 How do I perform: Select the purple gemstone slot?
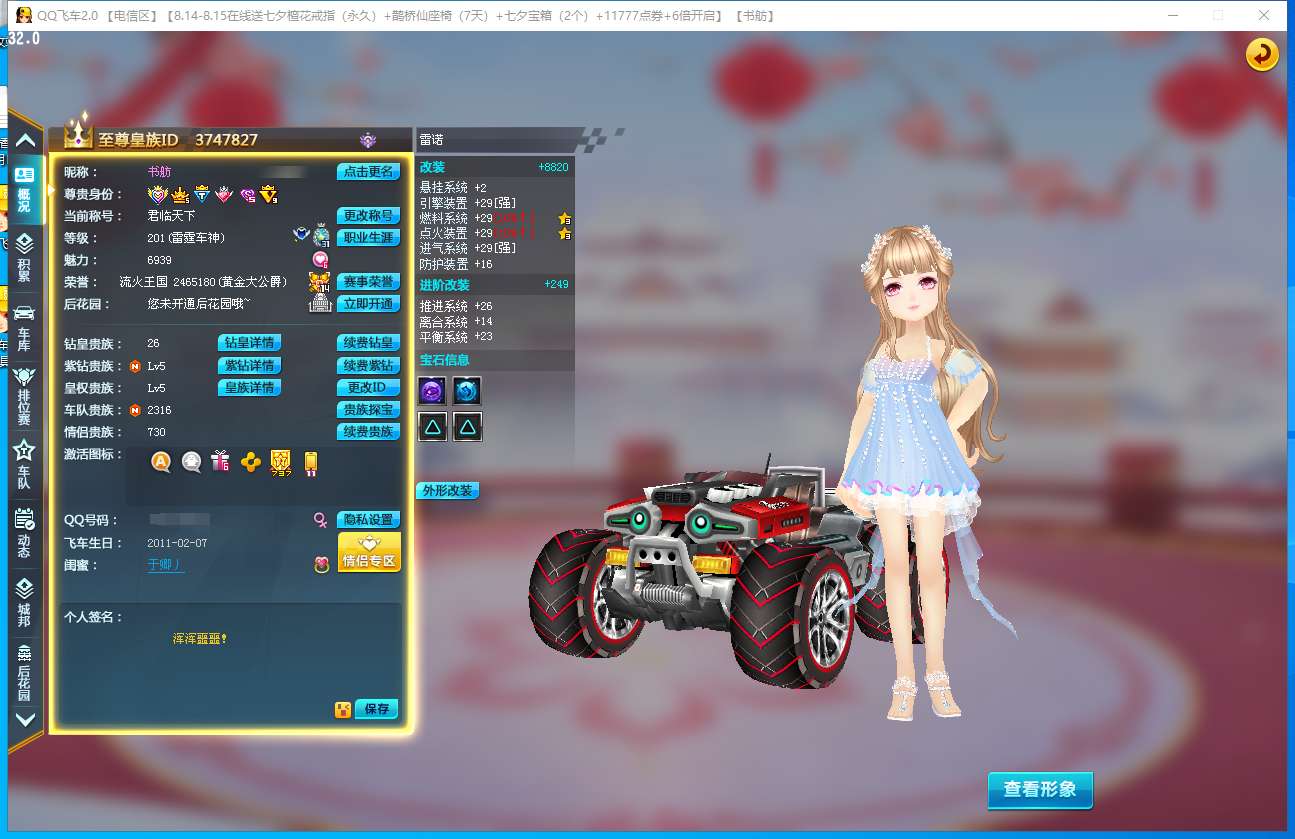pos(434,391)
